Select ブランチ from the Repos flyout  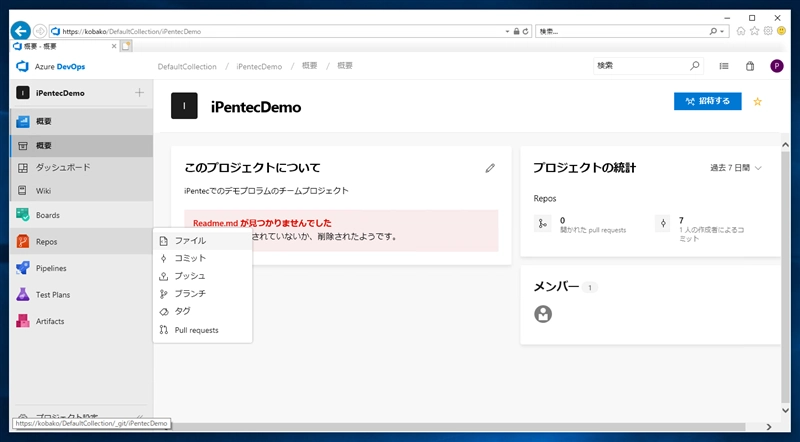203,293
